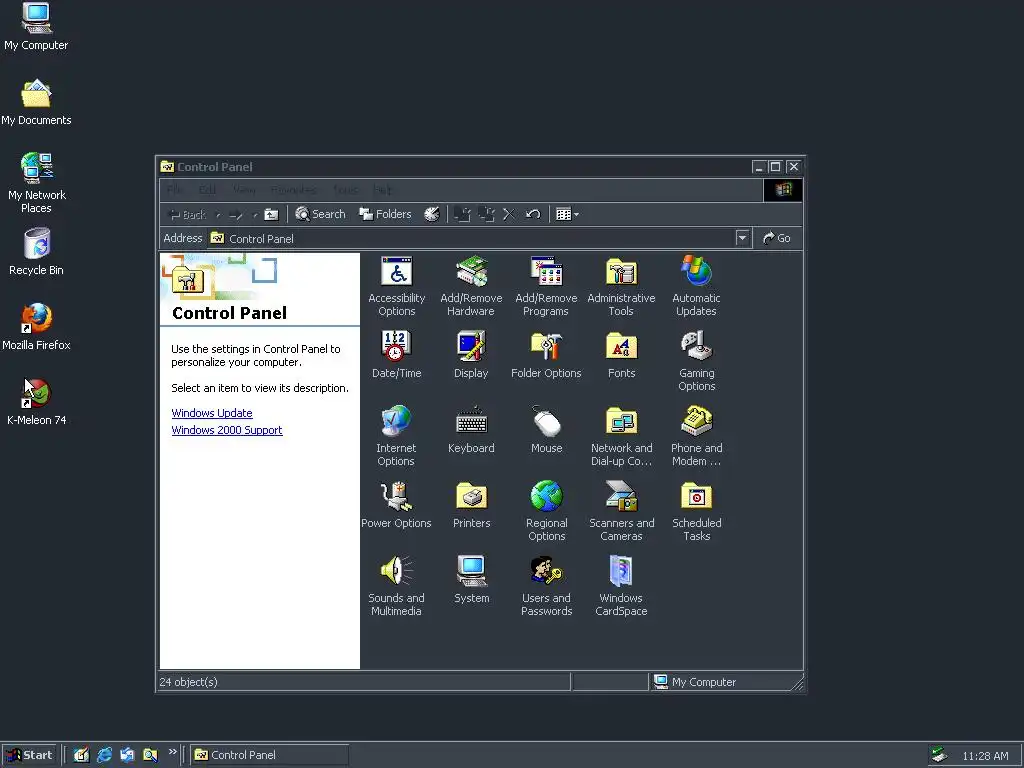
Task: Open the Views dropdown button
Action: (567, 214)
